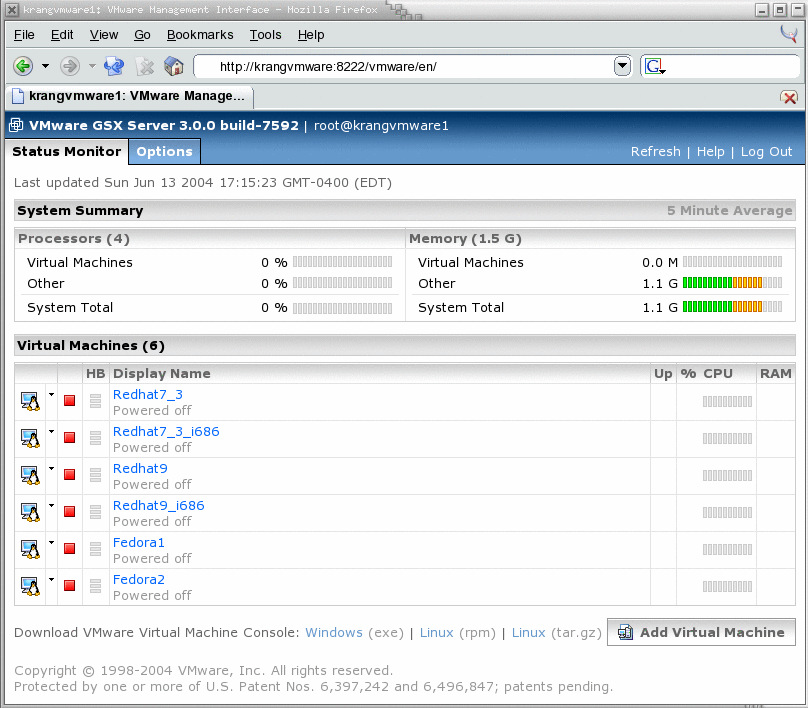Open the File menu
This screenshot has width=808, height=708.
point(24,35)
